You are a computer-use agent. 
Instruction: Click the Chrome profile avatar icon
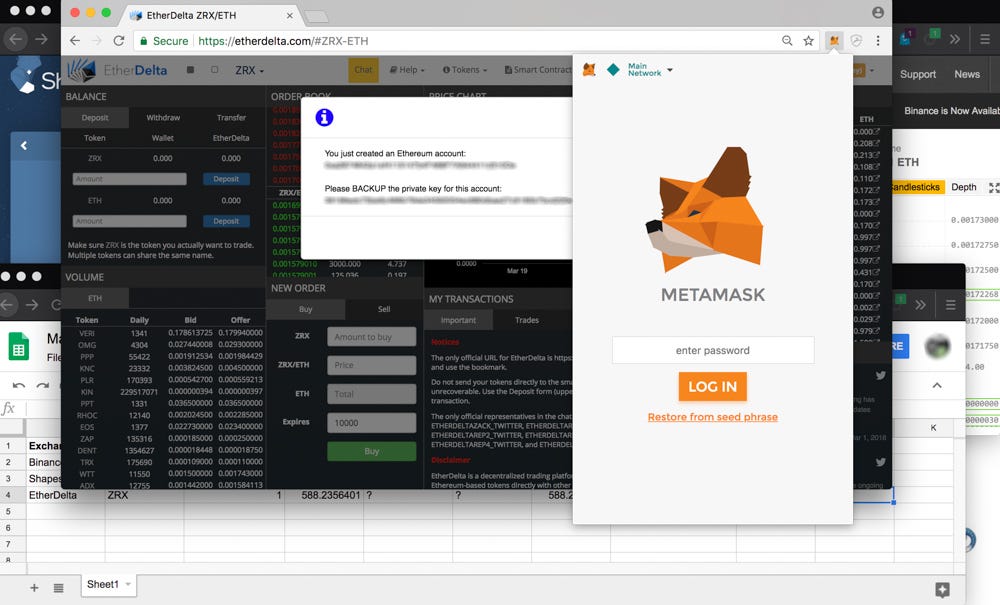click(878, 12)
